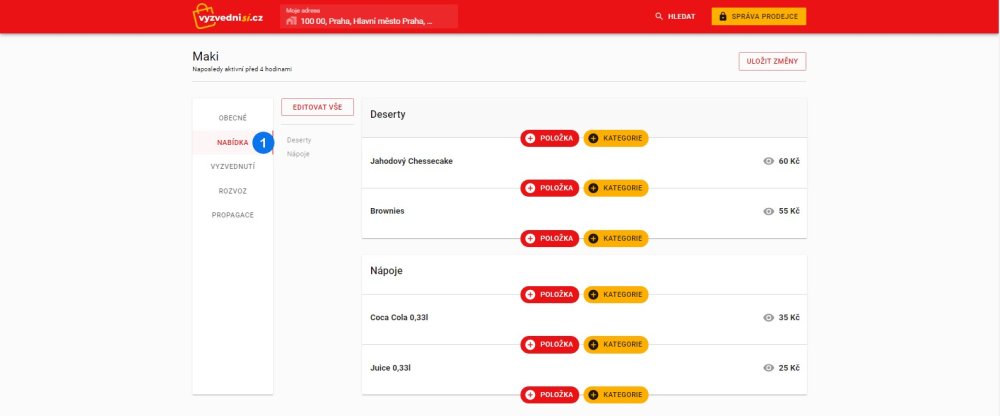Add Položka directly under Deserty header
Viewport: 1000px width, 416px height.
tap(550, 138)
